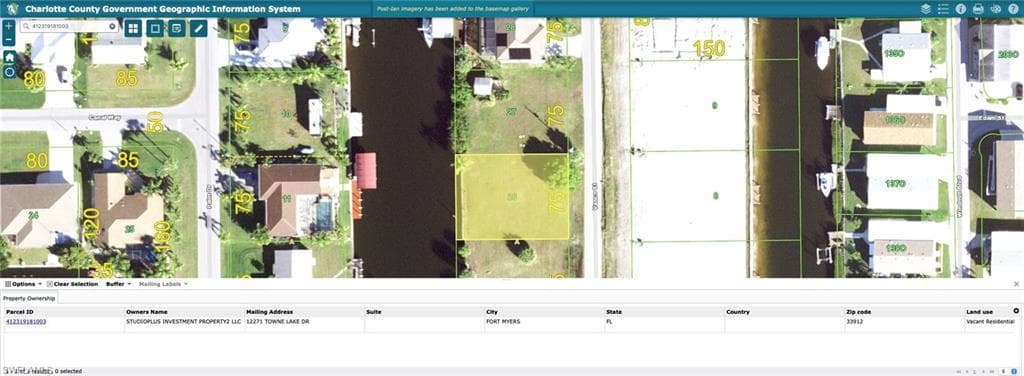The height and width of the screenshot is (376, 1024).
Task: Click the highlighted yellow parcel on map
Action: coord(512,196)
